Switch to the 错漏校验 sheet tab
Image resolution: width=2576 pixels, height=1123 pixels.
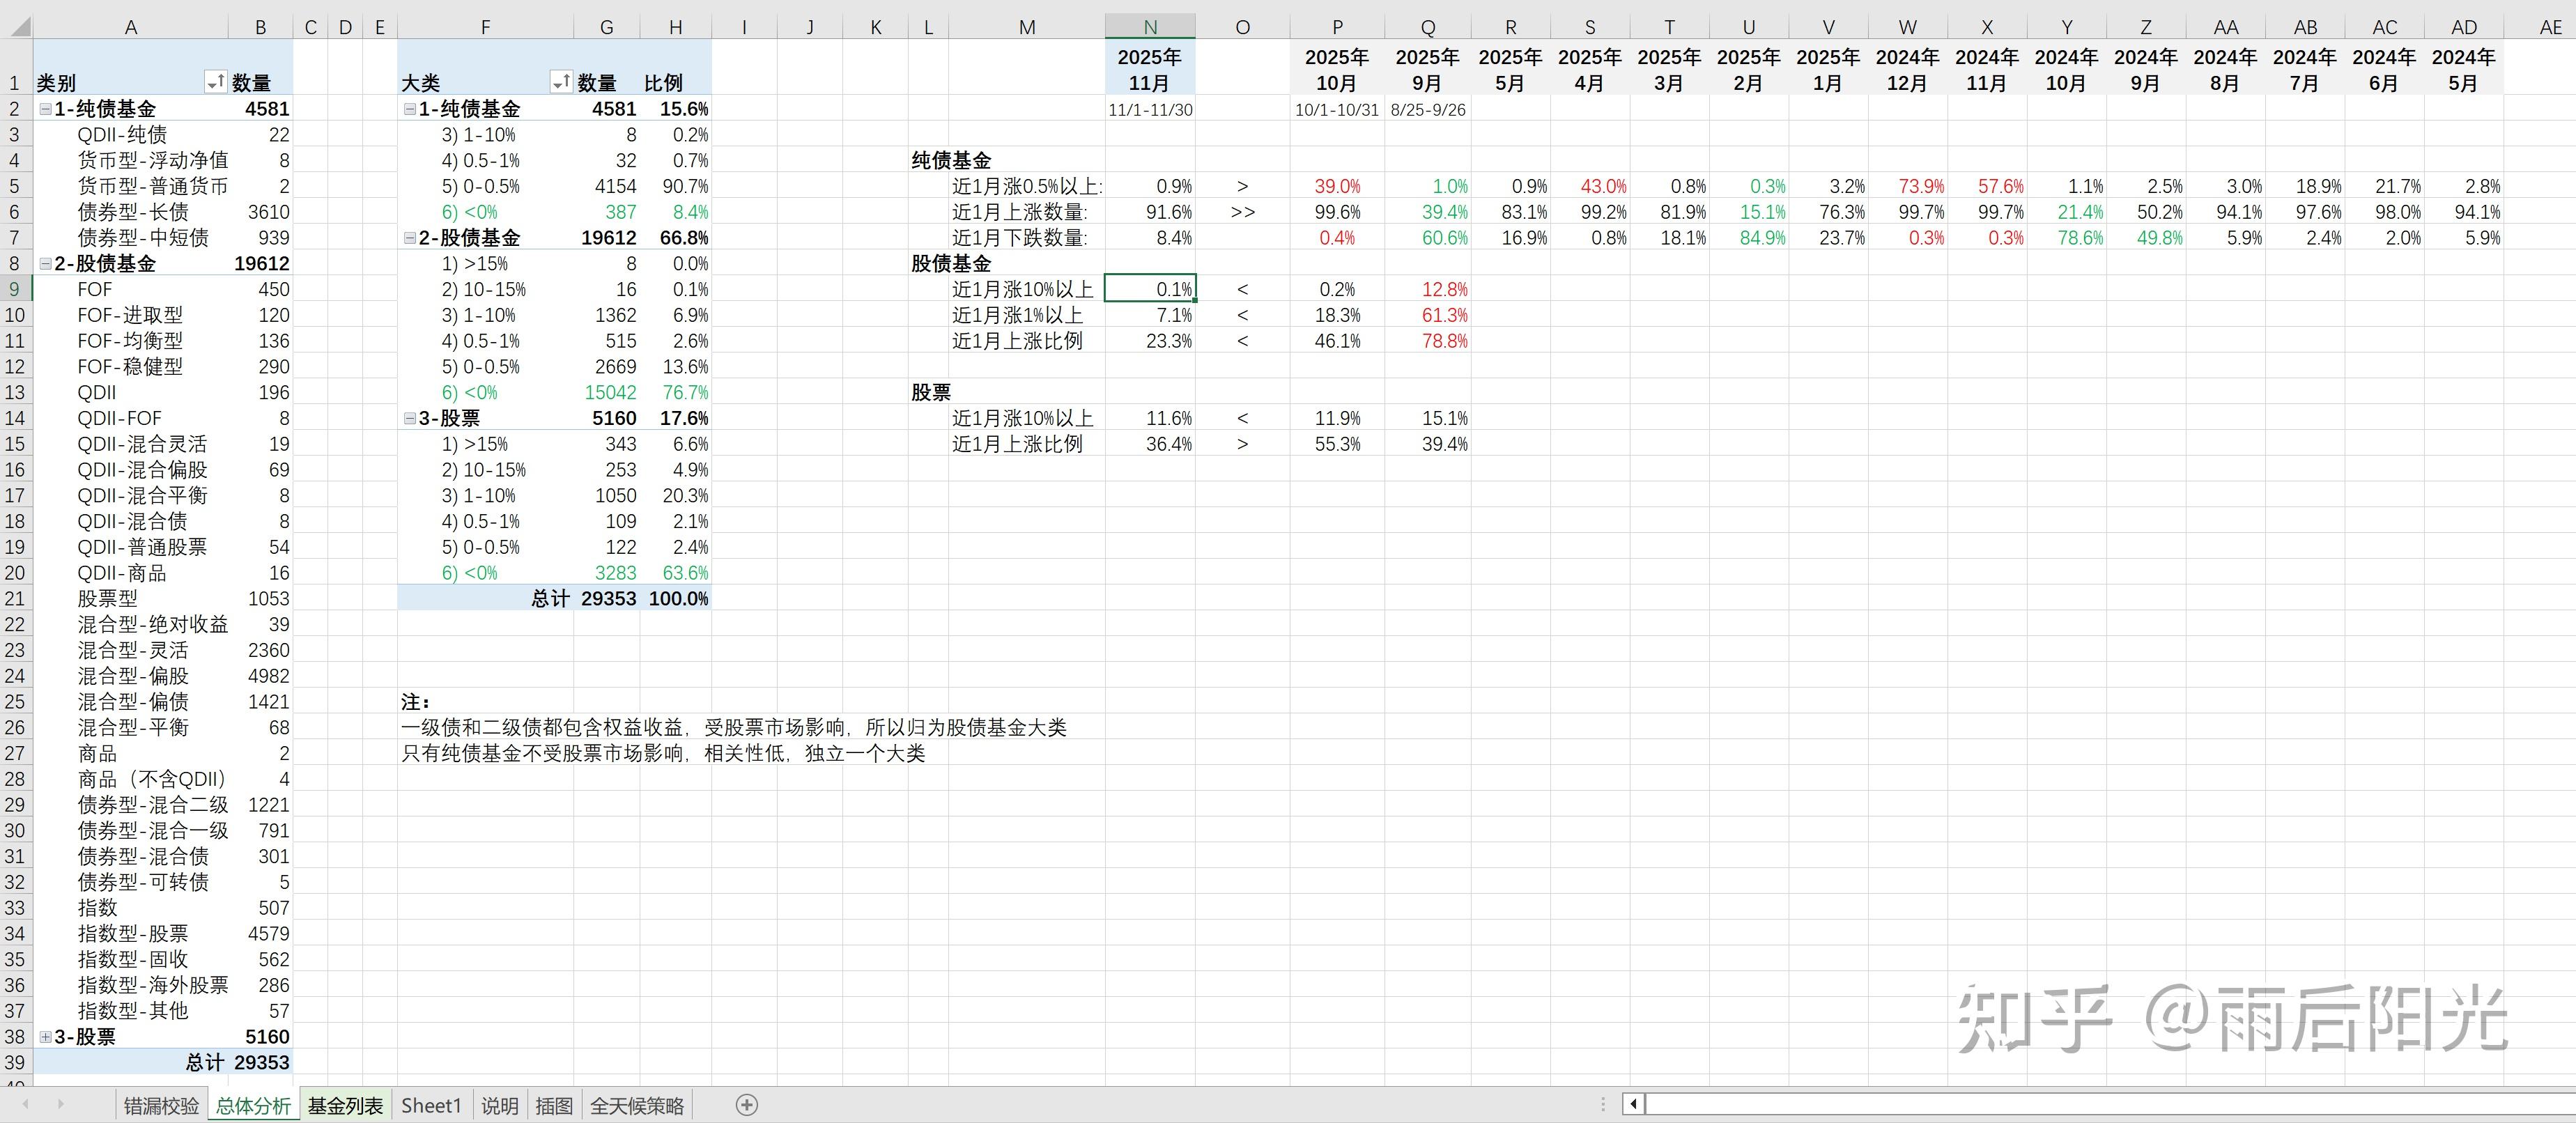pyautogui.click(x=161, y=1106)
